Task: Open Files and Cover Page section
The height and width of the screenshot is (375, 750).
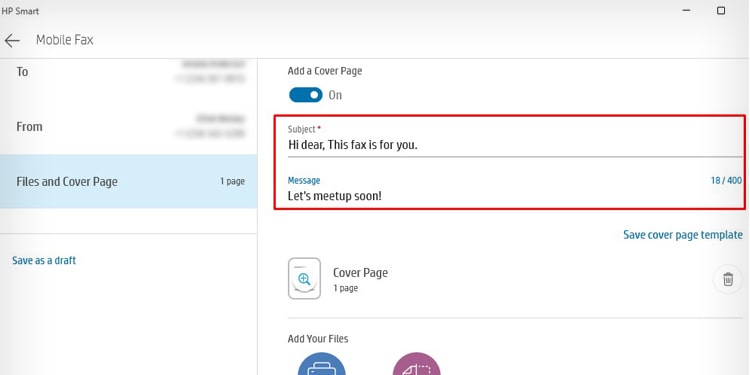Action: click(x=129, y=181)
